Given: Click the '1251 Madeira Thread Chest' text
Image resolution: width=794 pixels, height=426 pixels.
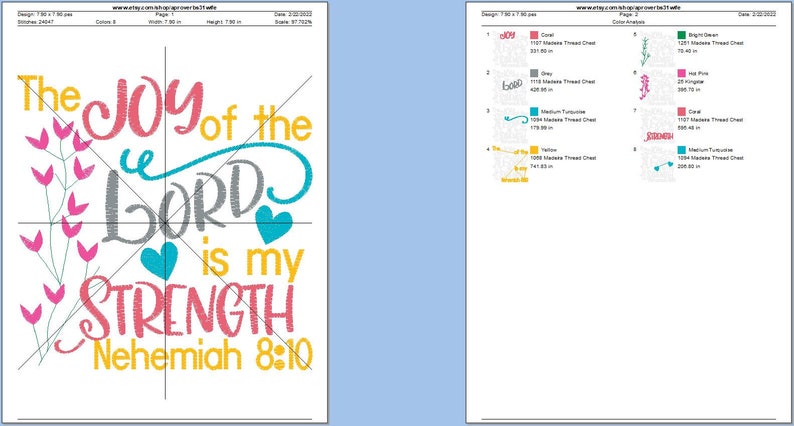Looking at the screenshot, I should tap(711, 43).
